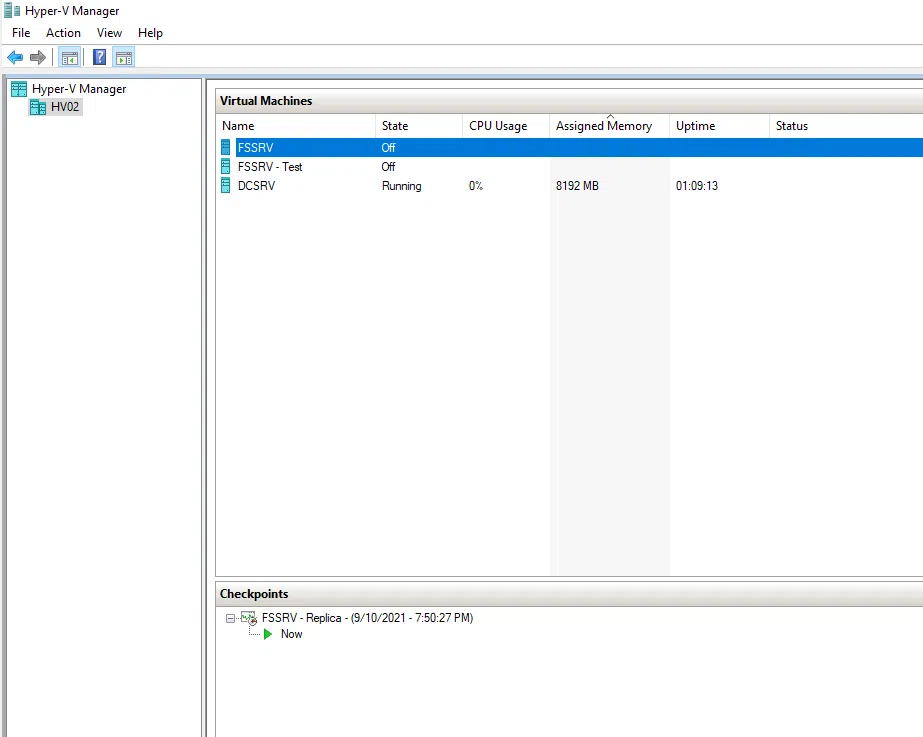Sort by the Assigned Memory column header
The width and height of the screenshot is (923, 737).
click(604, 126)
